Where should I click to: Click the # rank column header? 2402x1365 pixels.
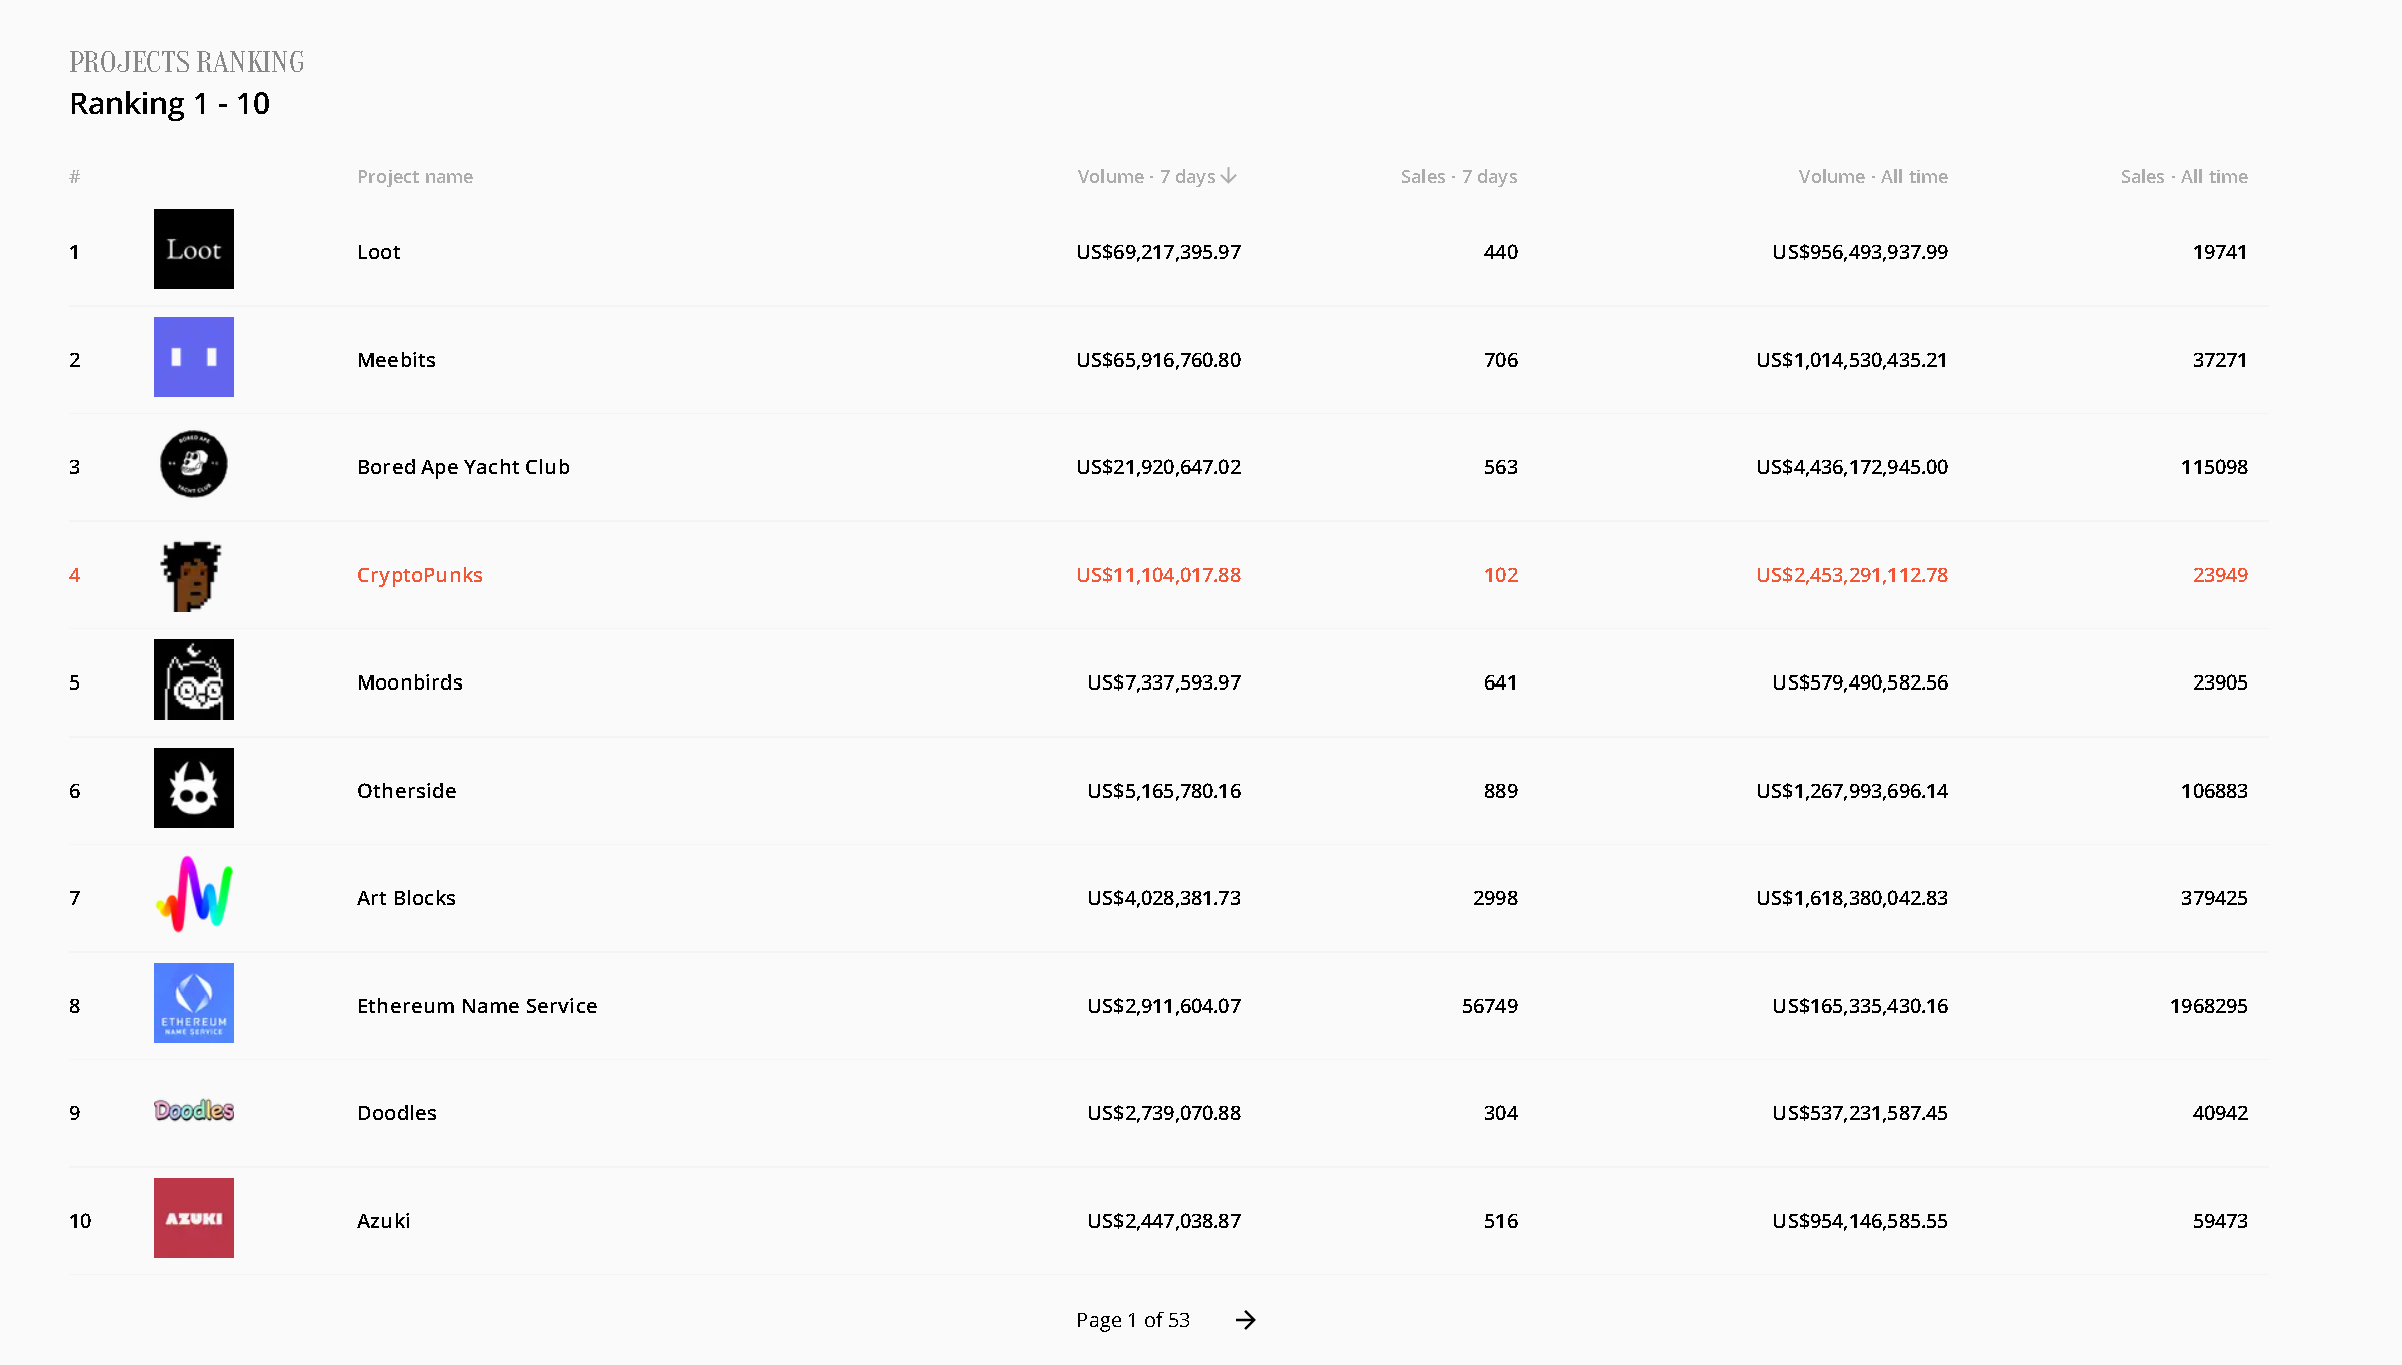75,177
